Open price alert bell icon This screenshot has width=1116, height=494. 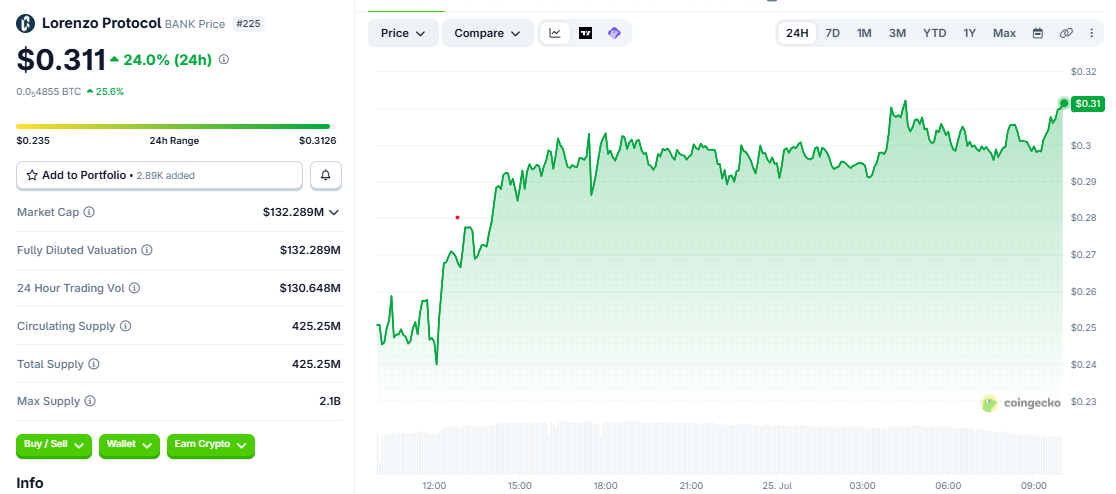pos(326,175)
